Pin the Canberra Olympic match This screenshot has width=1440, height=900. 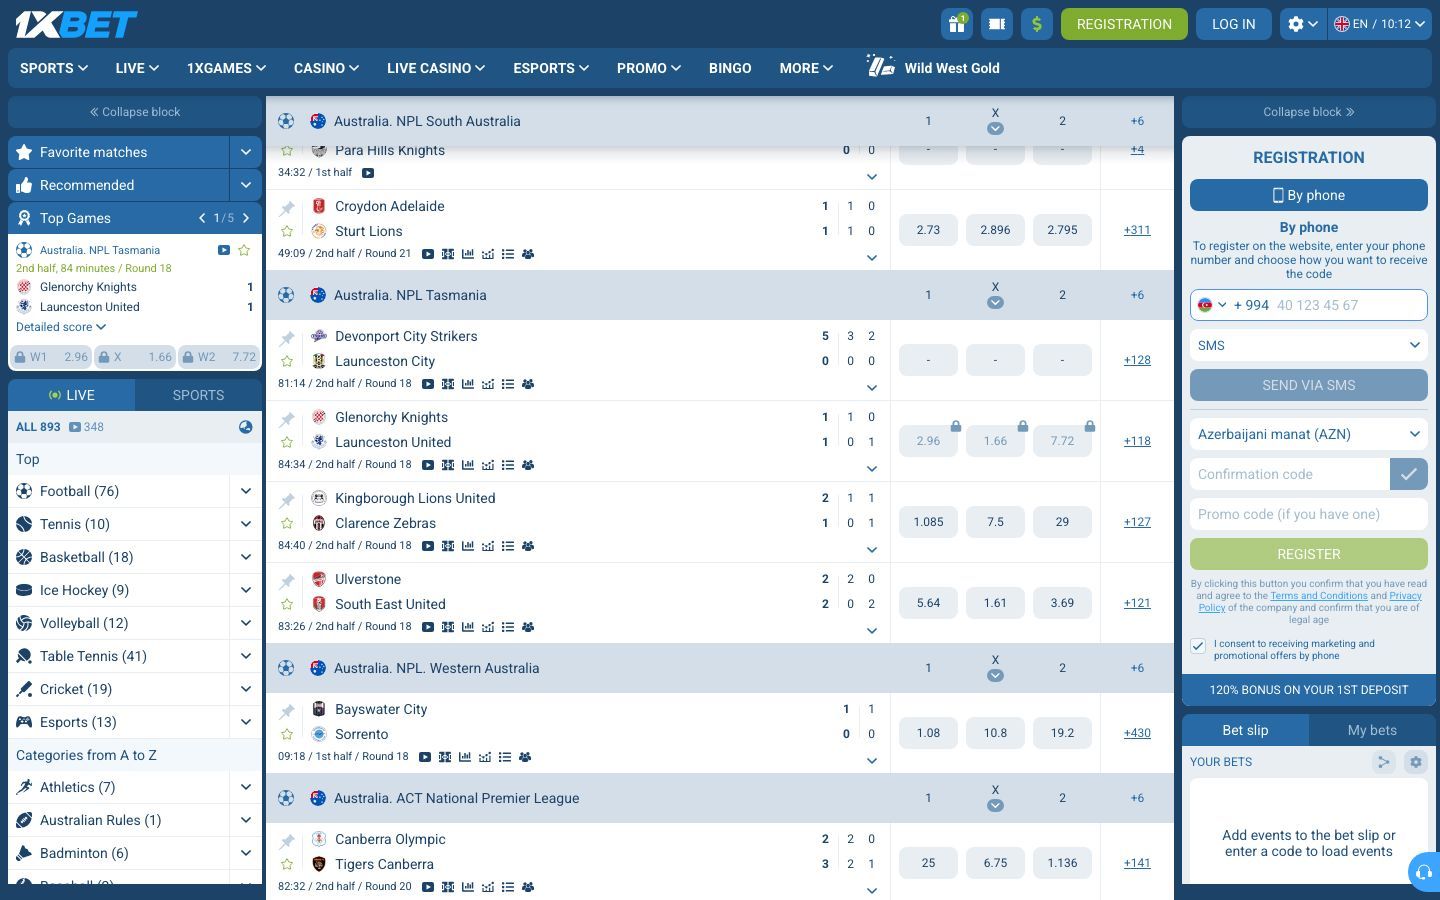click(x=287, y=841)
